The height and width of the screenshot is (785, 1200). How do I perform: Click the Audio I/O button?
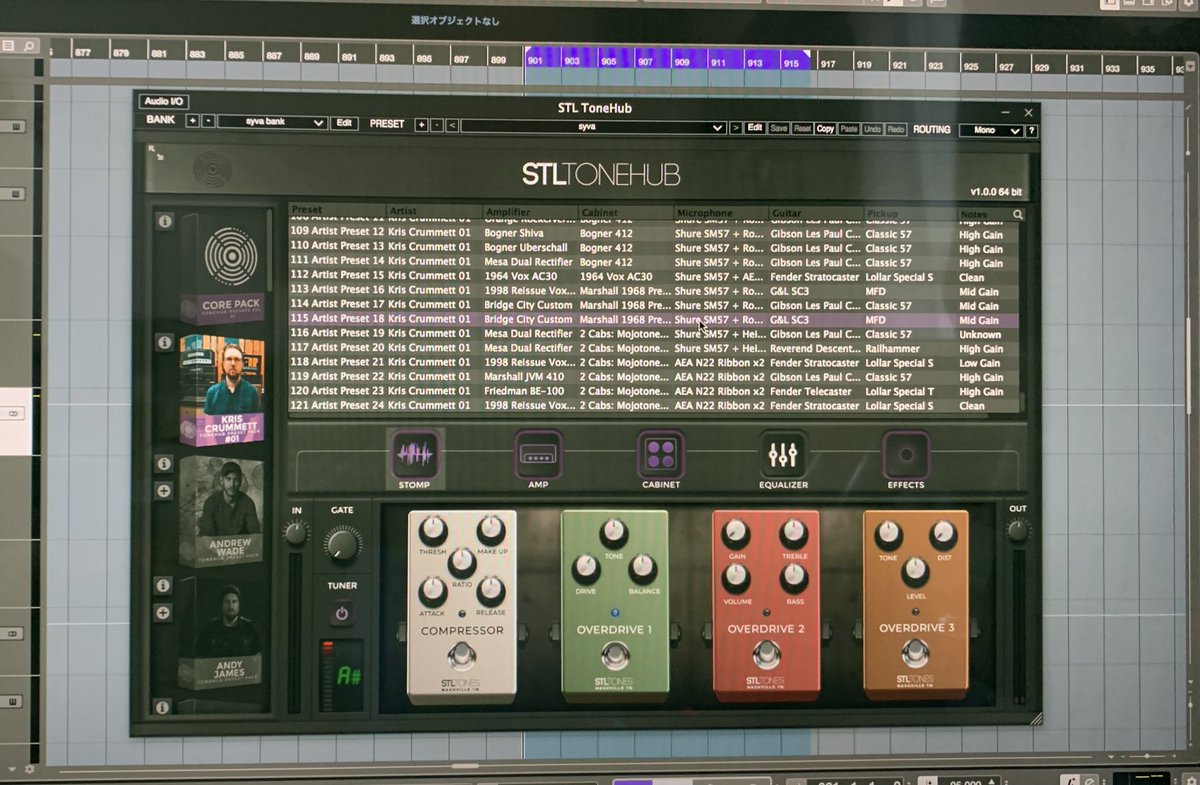pyautogui.click(x=164, y=101)
